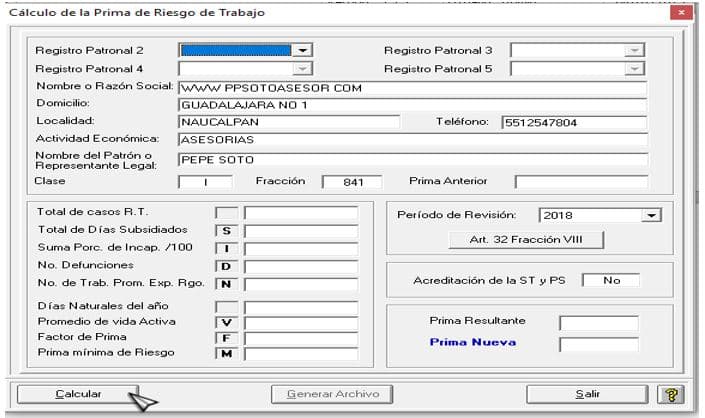Image resolution: width=705 pixels, height=418 pixels.
Task: Click the Días Naturales del año value field
Action: pos(301,307)
